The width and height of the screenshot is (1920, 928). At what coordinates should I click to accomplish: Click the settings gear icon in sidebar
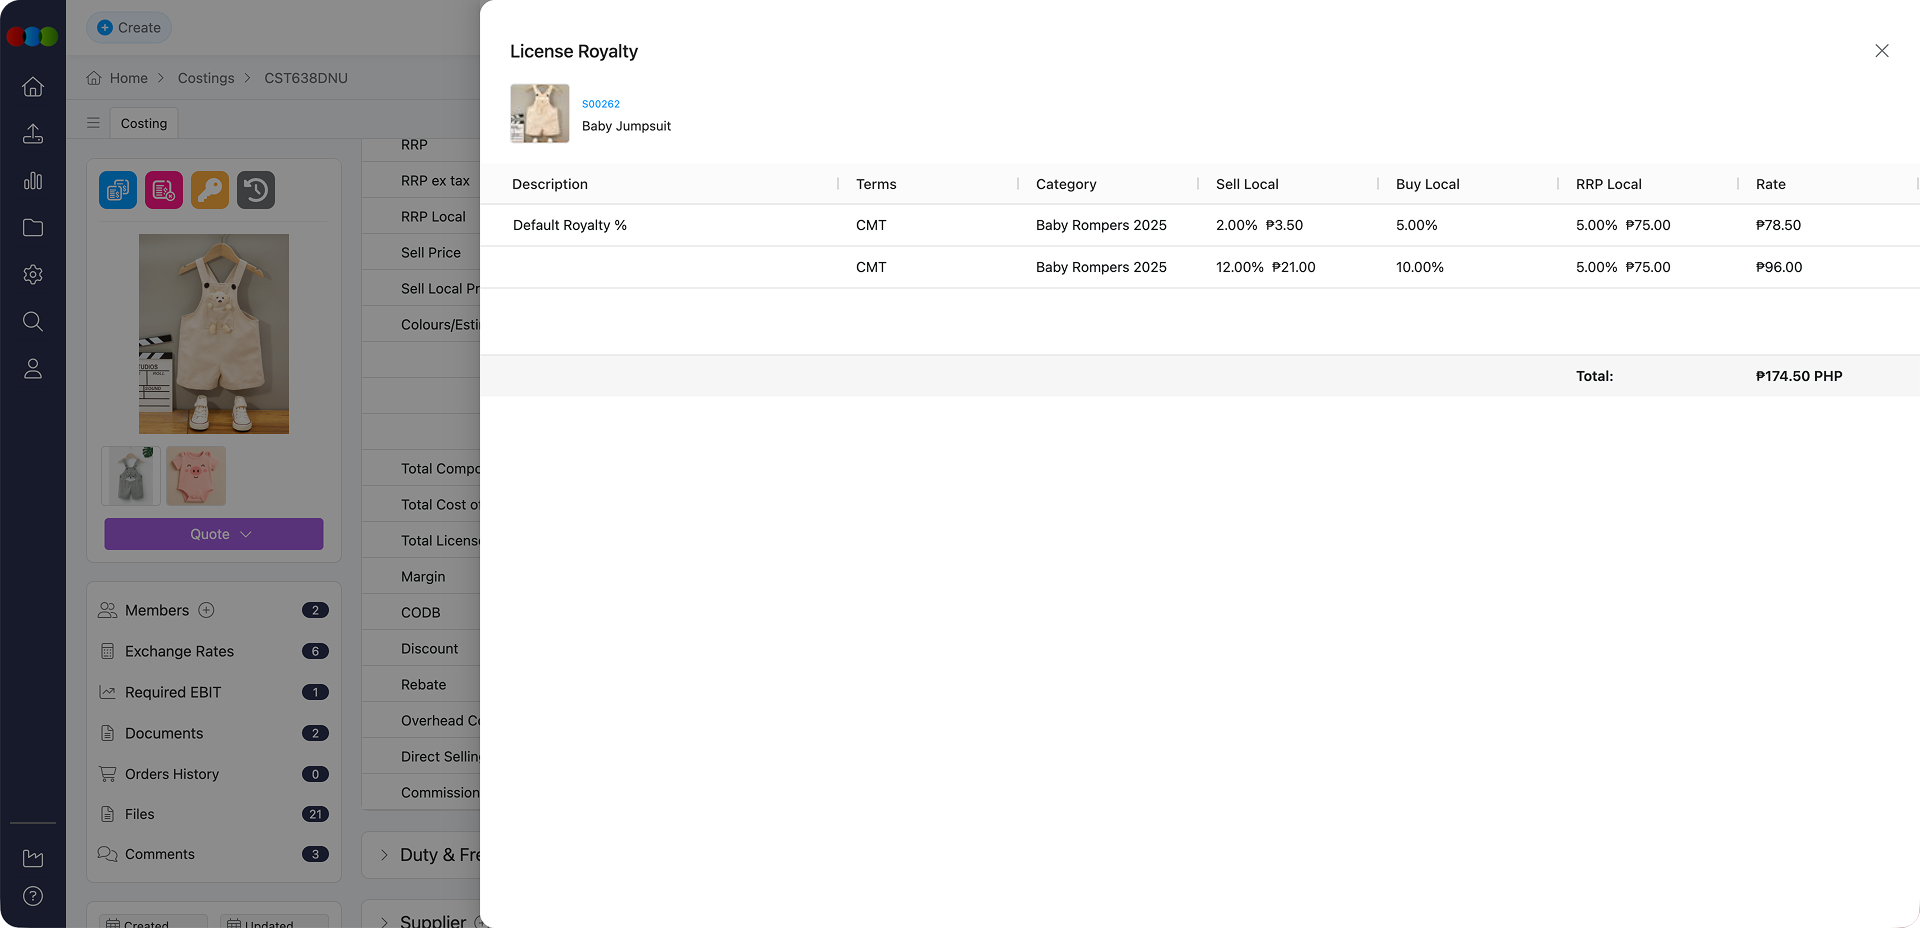[x=33, y=275]
